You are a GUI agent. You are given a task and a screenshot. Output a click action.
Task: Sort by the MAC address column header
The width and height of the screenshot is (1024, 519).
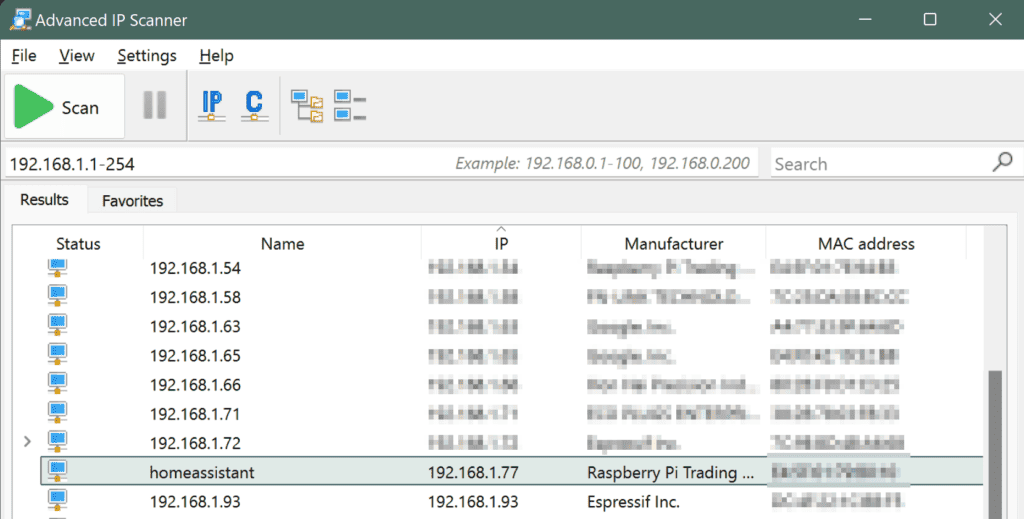click(x=866, y=244)
